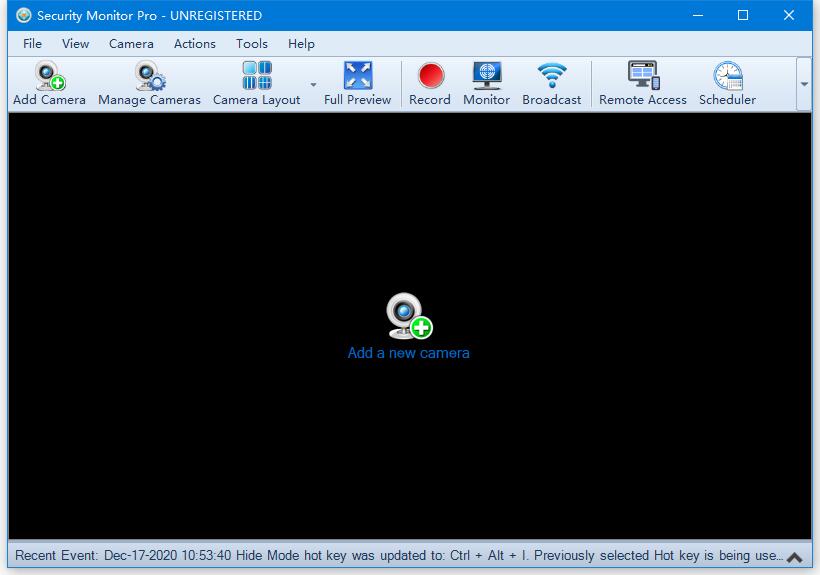Open the Scheduler tool

[x=727, y=84]
